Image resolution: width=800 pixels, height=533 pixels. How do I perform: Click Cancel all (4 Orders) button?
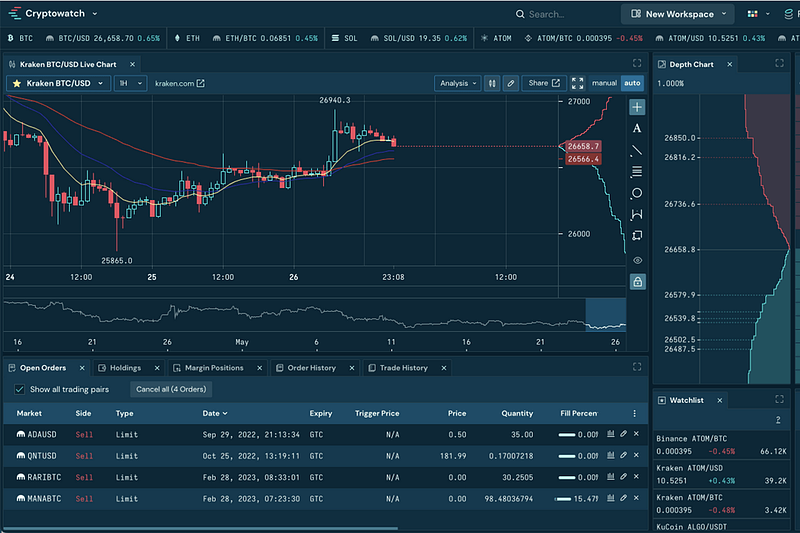tap(169, 389)
